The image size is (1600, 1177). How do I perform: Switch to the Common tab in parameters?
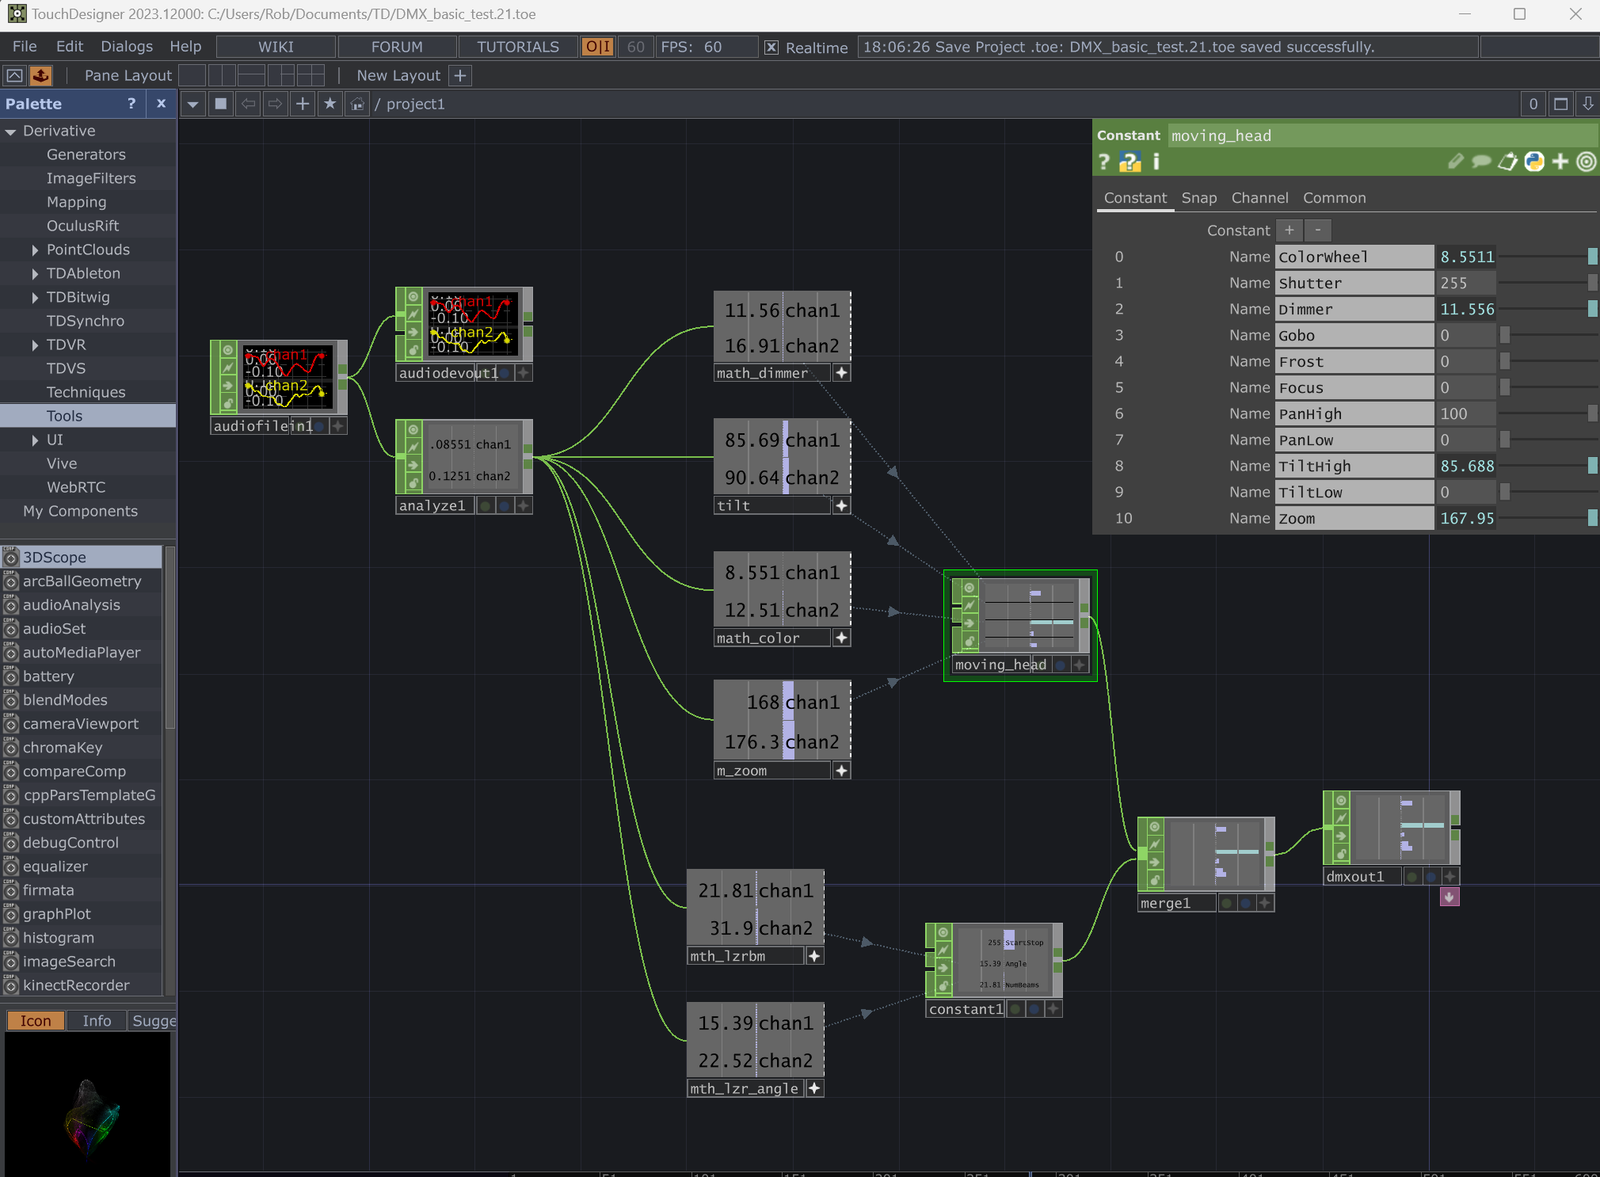coord(1334,197)
